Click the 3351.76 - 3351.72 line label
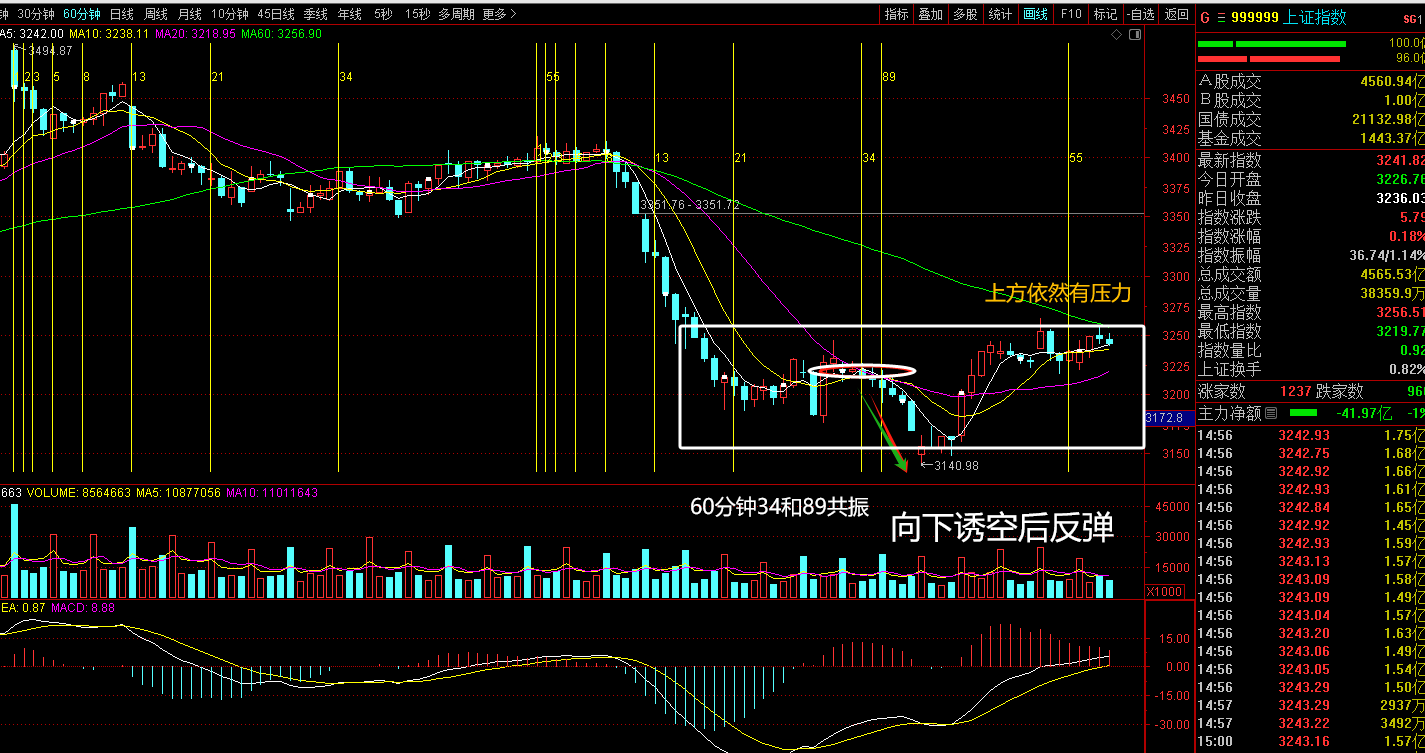Image resolution: width=1425 pixels, height=753 pixels. 690,204
